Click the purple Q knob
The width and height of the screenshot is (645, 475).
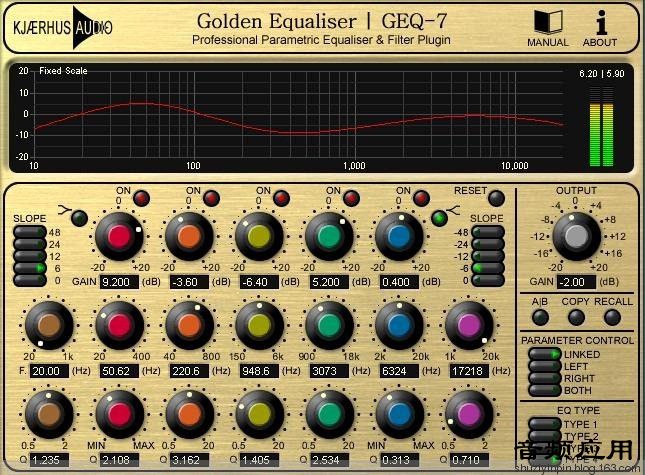(x=469, y=414)
